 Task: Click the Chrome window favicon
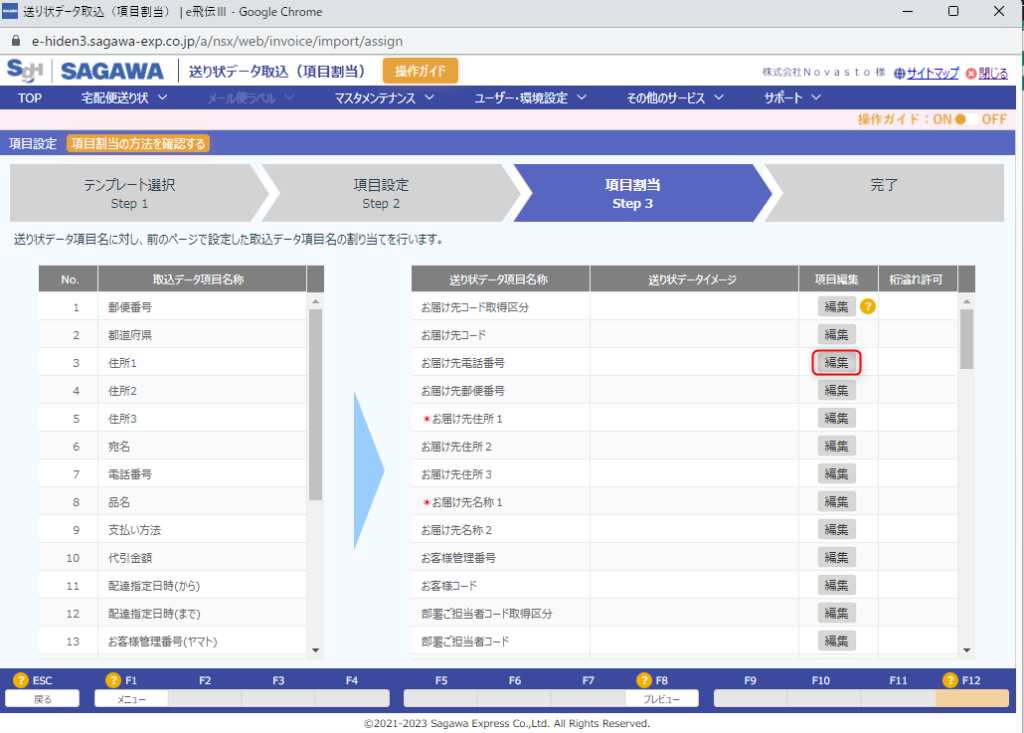10,11
